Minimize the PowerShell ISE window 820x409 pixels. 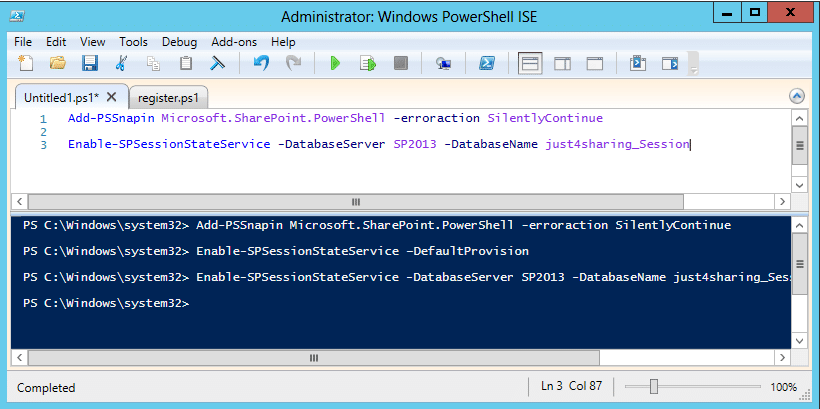pyautogui.click(x=727, y=14)
